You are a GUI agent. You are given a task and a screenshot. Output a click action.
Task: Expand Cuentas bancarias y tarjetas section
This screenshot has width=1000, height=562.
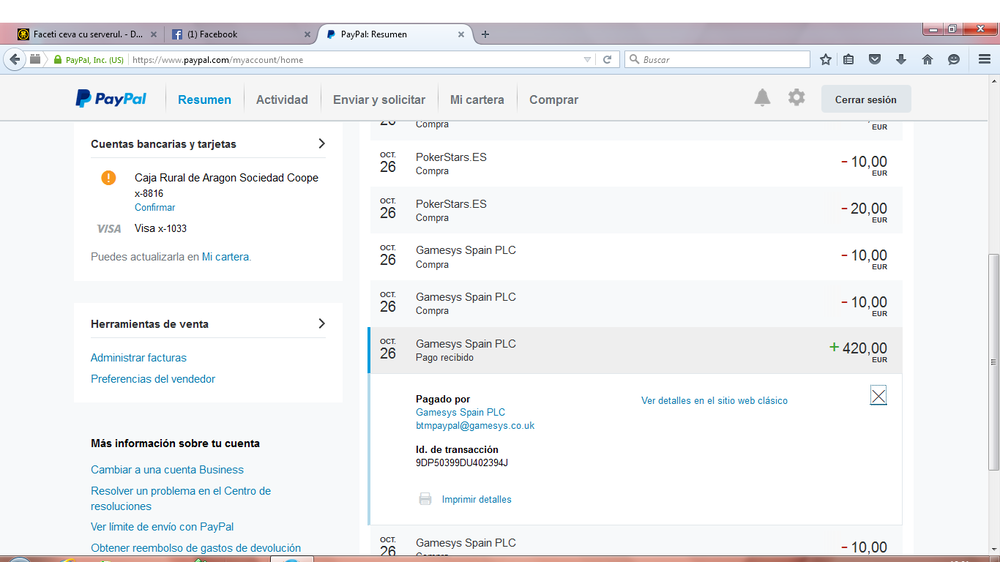[x=321, y=144]
